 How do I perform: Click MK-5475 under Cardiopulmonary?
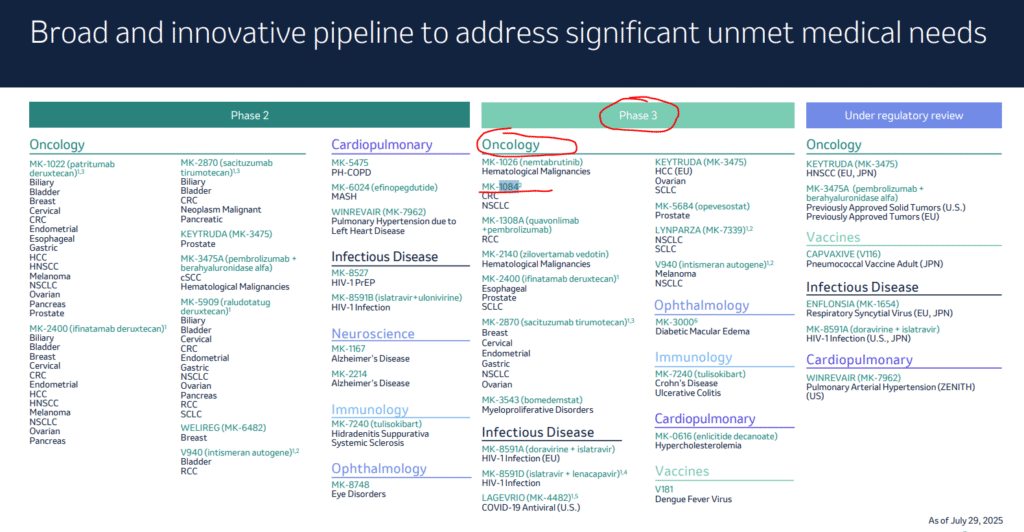[x=349, y=163]
